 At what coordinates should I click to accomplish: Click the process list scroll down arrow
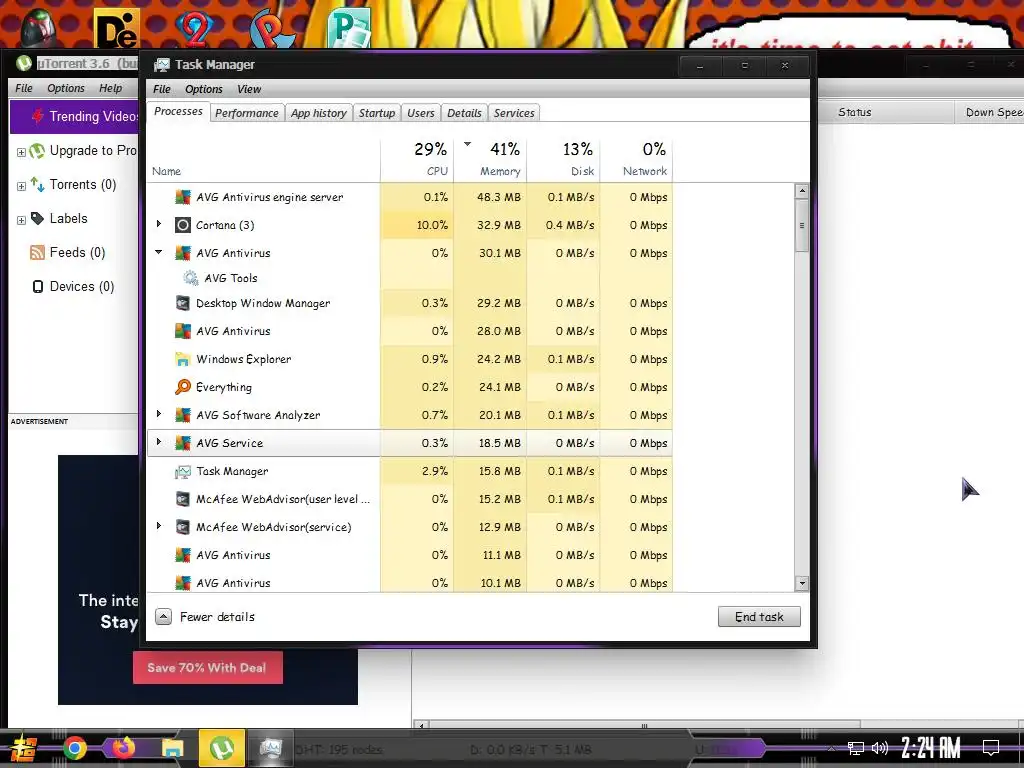point(802,583)
